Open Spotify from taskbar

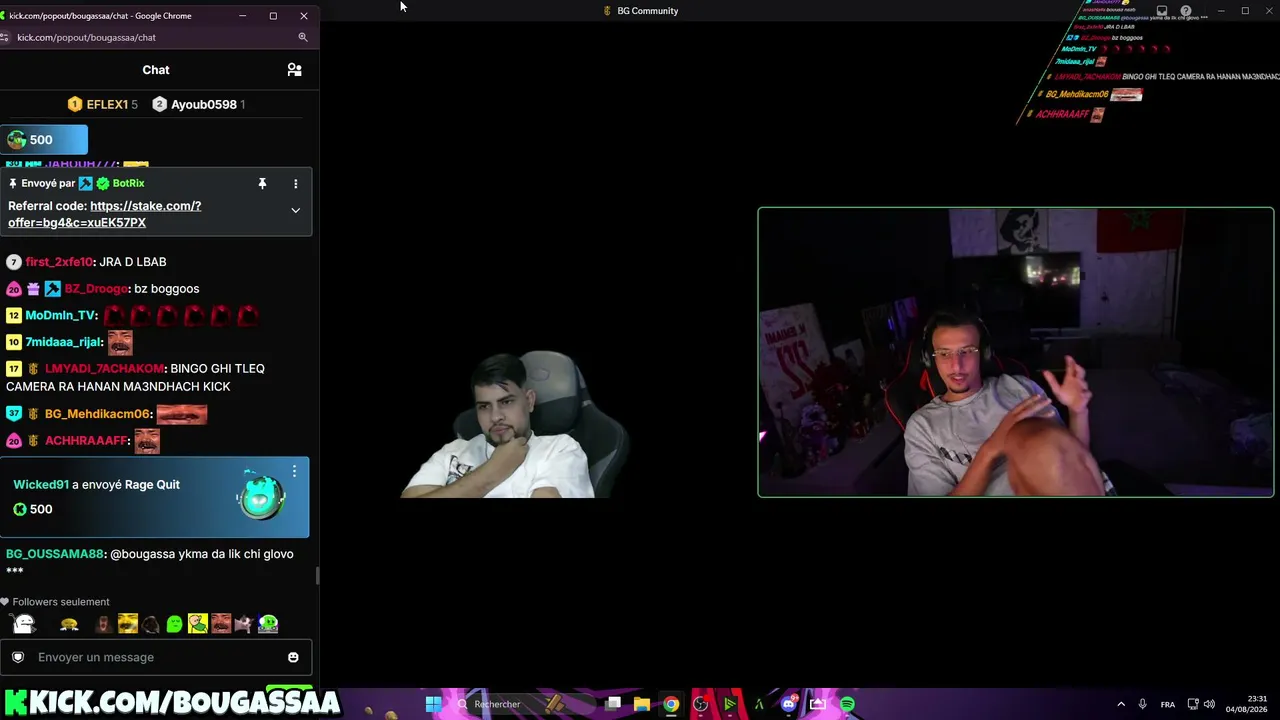[847, 705]
